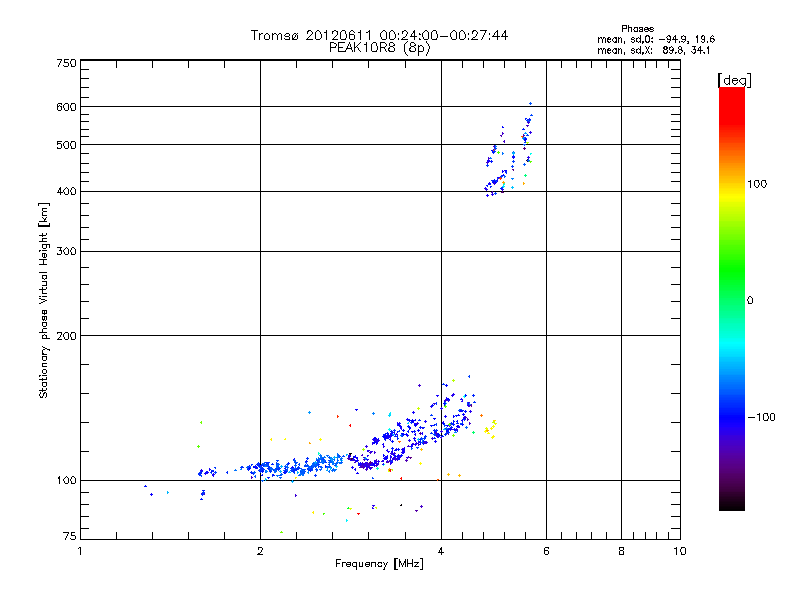This screenshot has width=800, height=600.
Task: Click the '[deg]' colorbar unit label
Action: click(734, 80)
